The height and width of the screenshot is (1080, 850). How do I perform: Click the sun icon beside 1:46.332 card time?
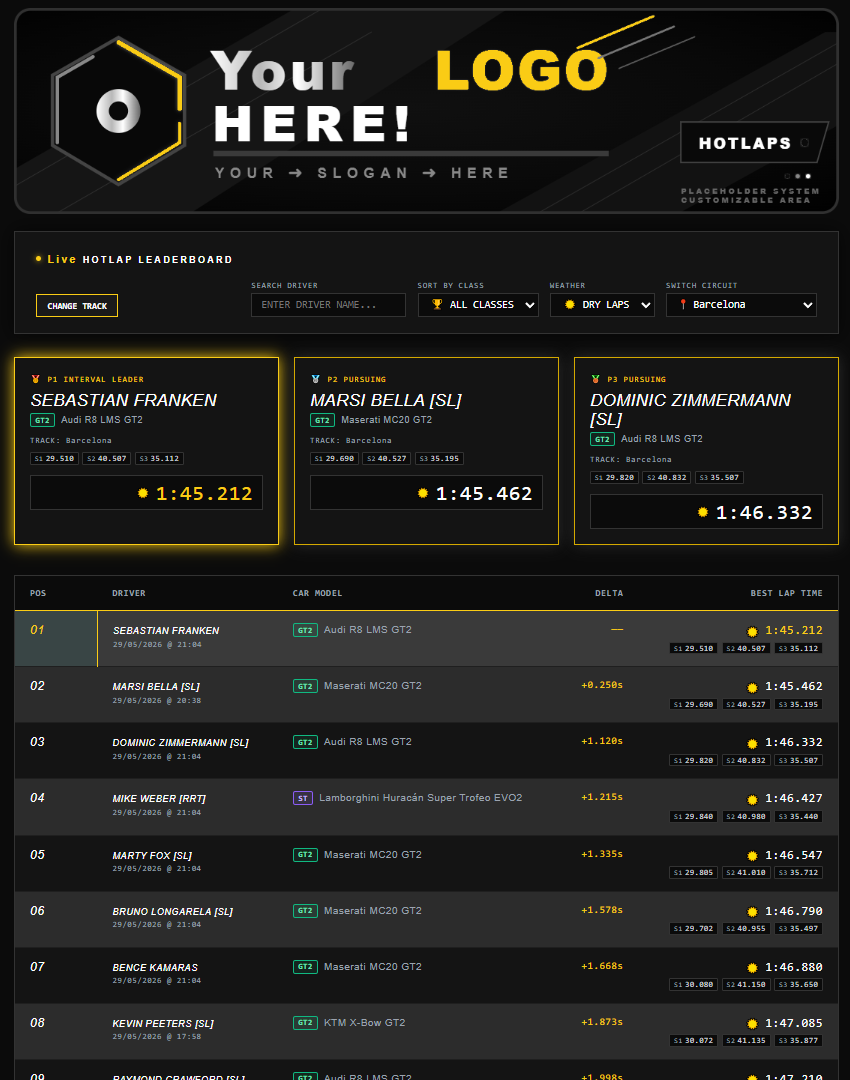(x=703, y=512)
